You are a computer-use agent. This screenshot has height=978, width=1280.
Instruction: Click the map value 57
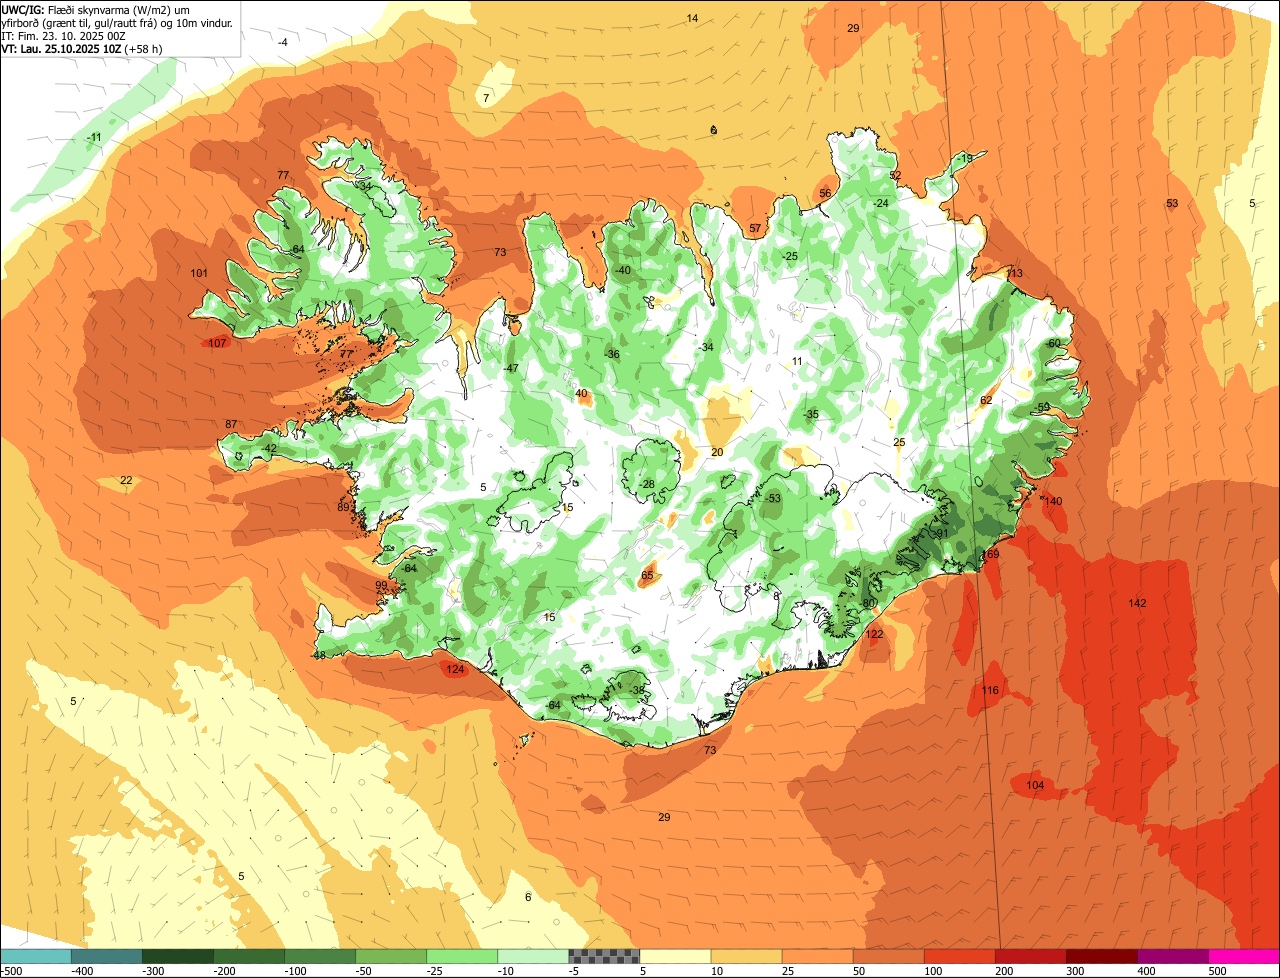tap(755, 229)
